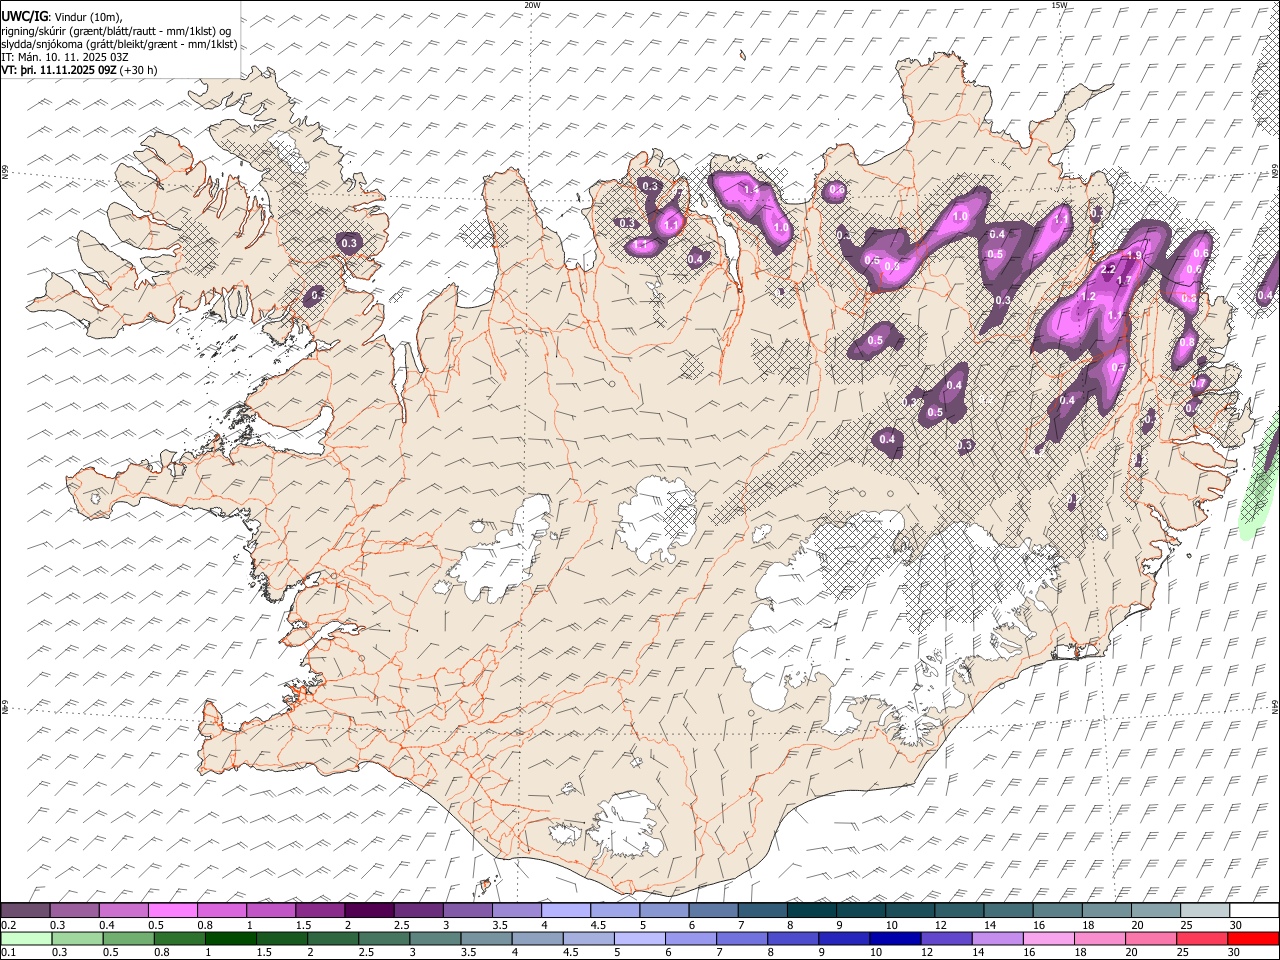
Task: Click the snow legend swatch between 0.2 and 0.3
Action: pyautogui.click(x=25, y=911)
